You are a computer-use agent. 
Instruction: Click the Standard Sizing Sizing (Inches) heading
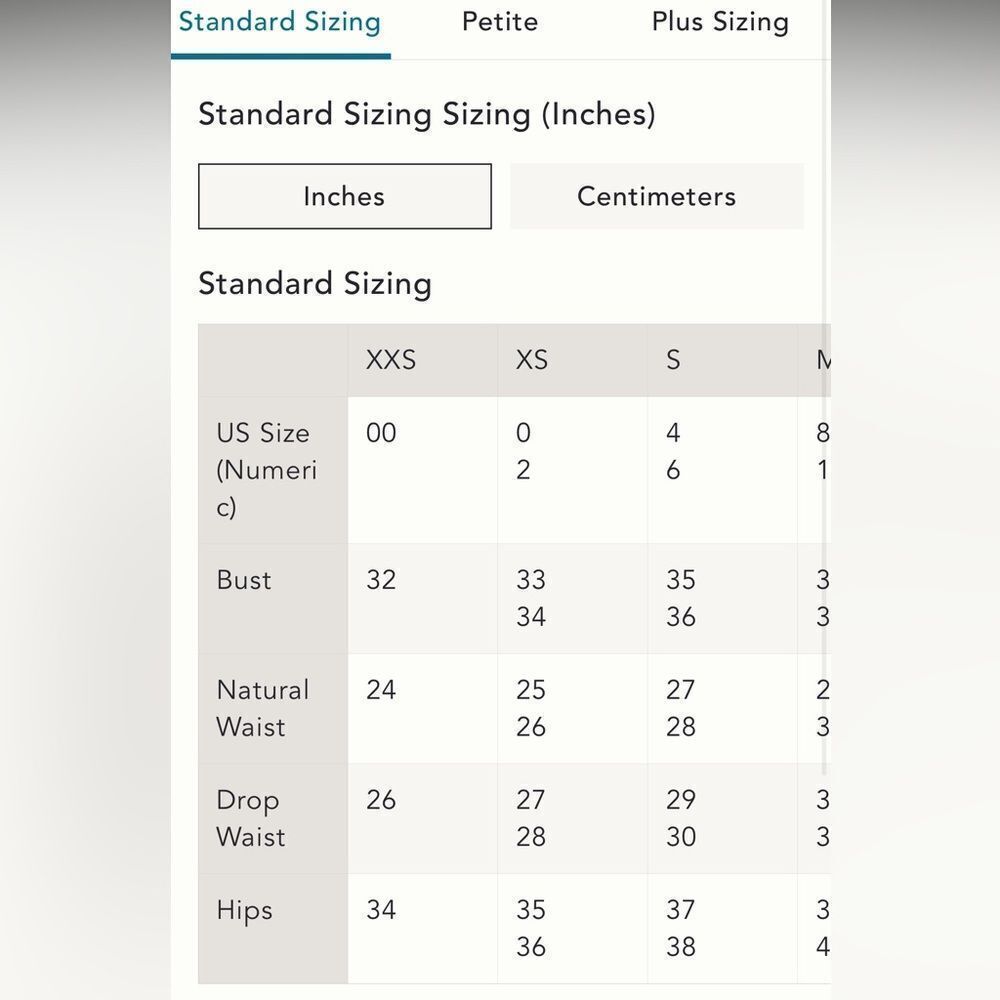pyautogui.click(x=427, y=115)
